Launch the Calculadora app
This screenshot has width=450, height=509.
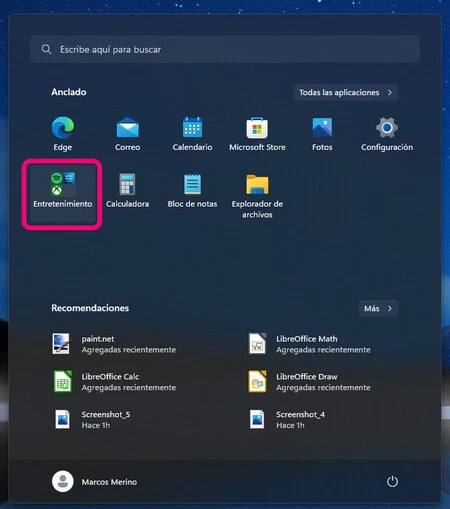(127, 190)
